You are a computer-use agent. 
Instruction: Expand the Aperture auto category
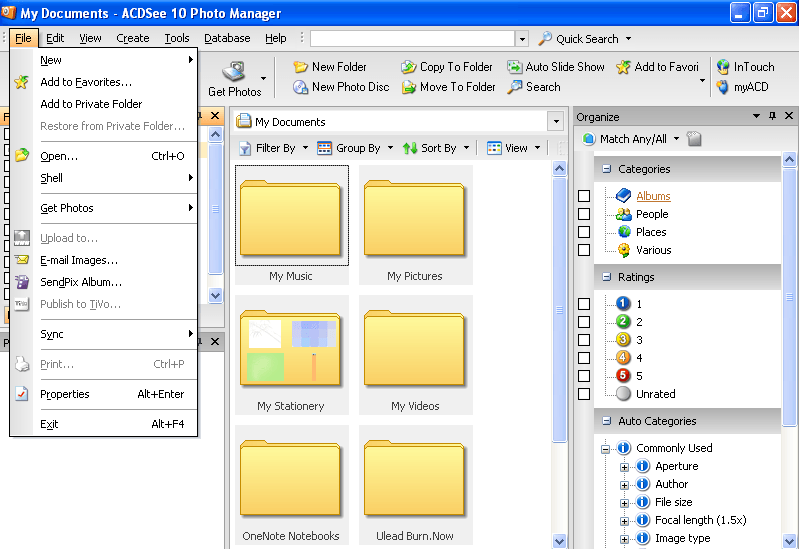pos(624,467)
